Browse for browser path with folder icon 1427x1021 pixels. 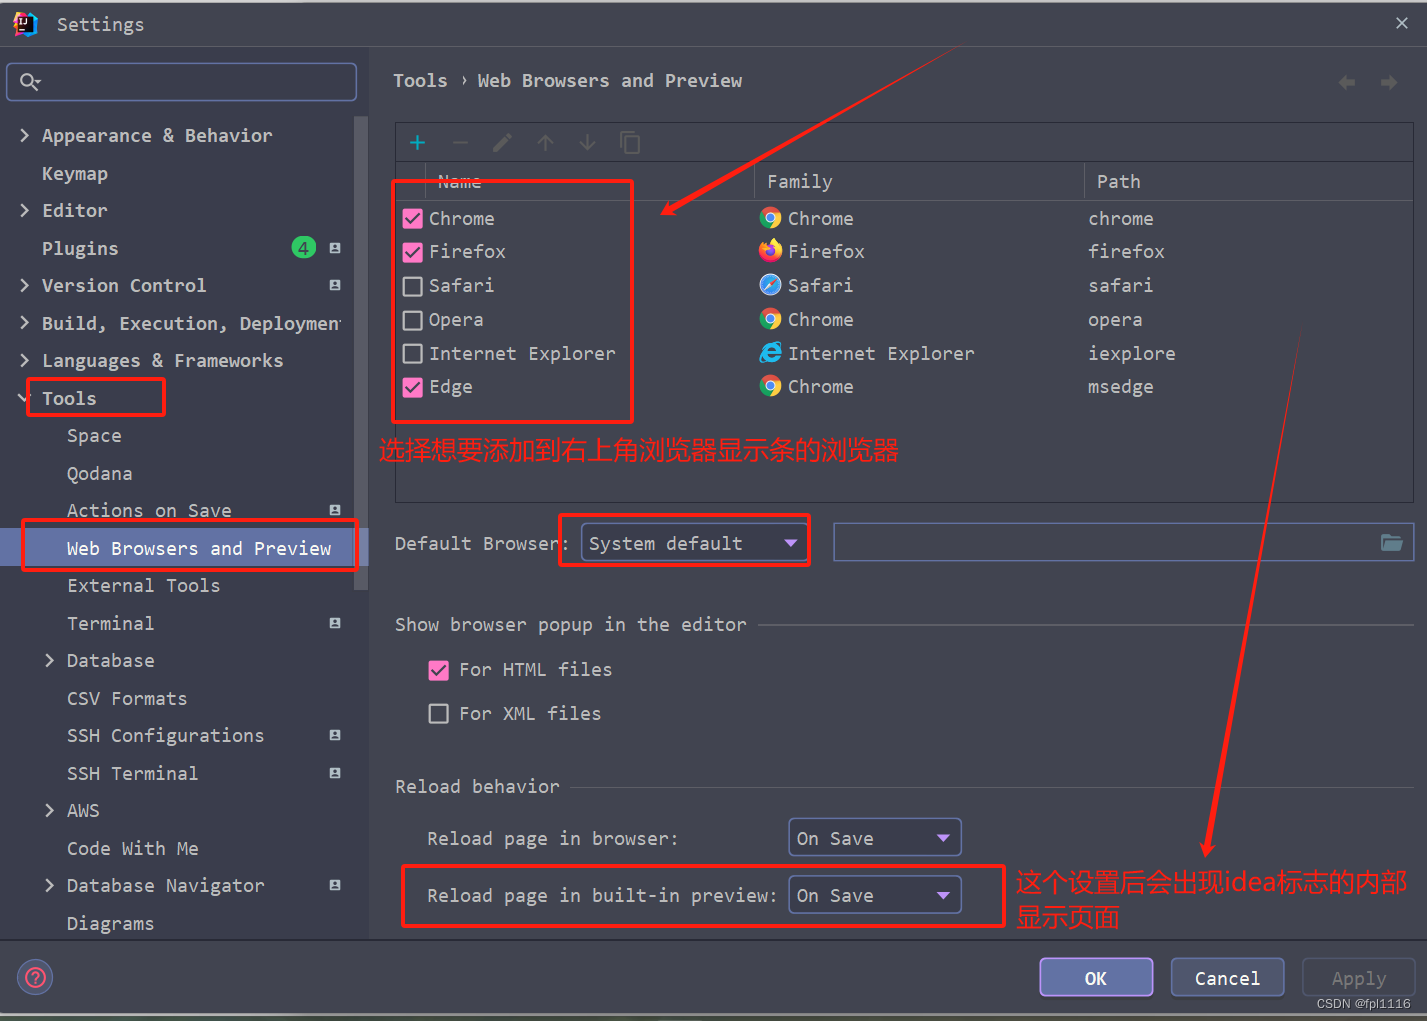[1391, 542]
